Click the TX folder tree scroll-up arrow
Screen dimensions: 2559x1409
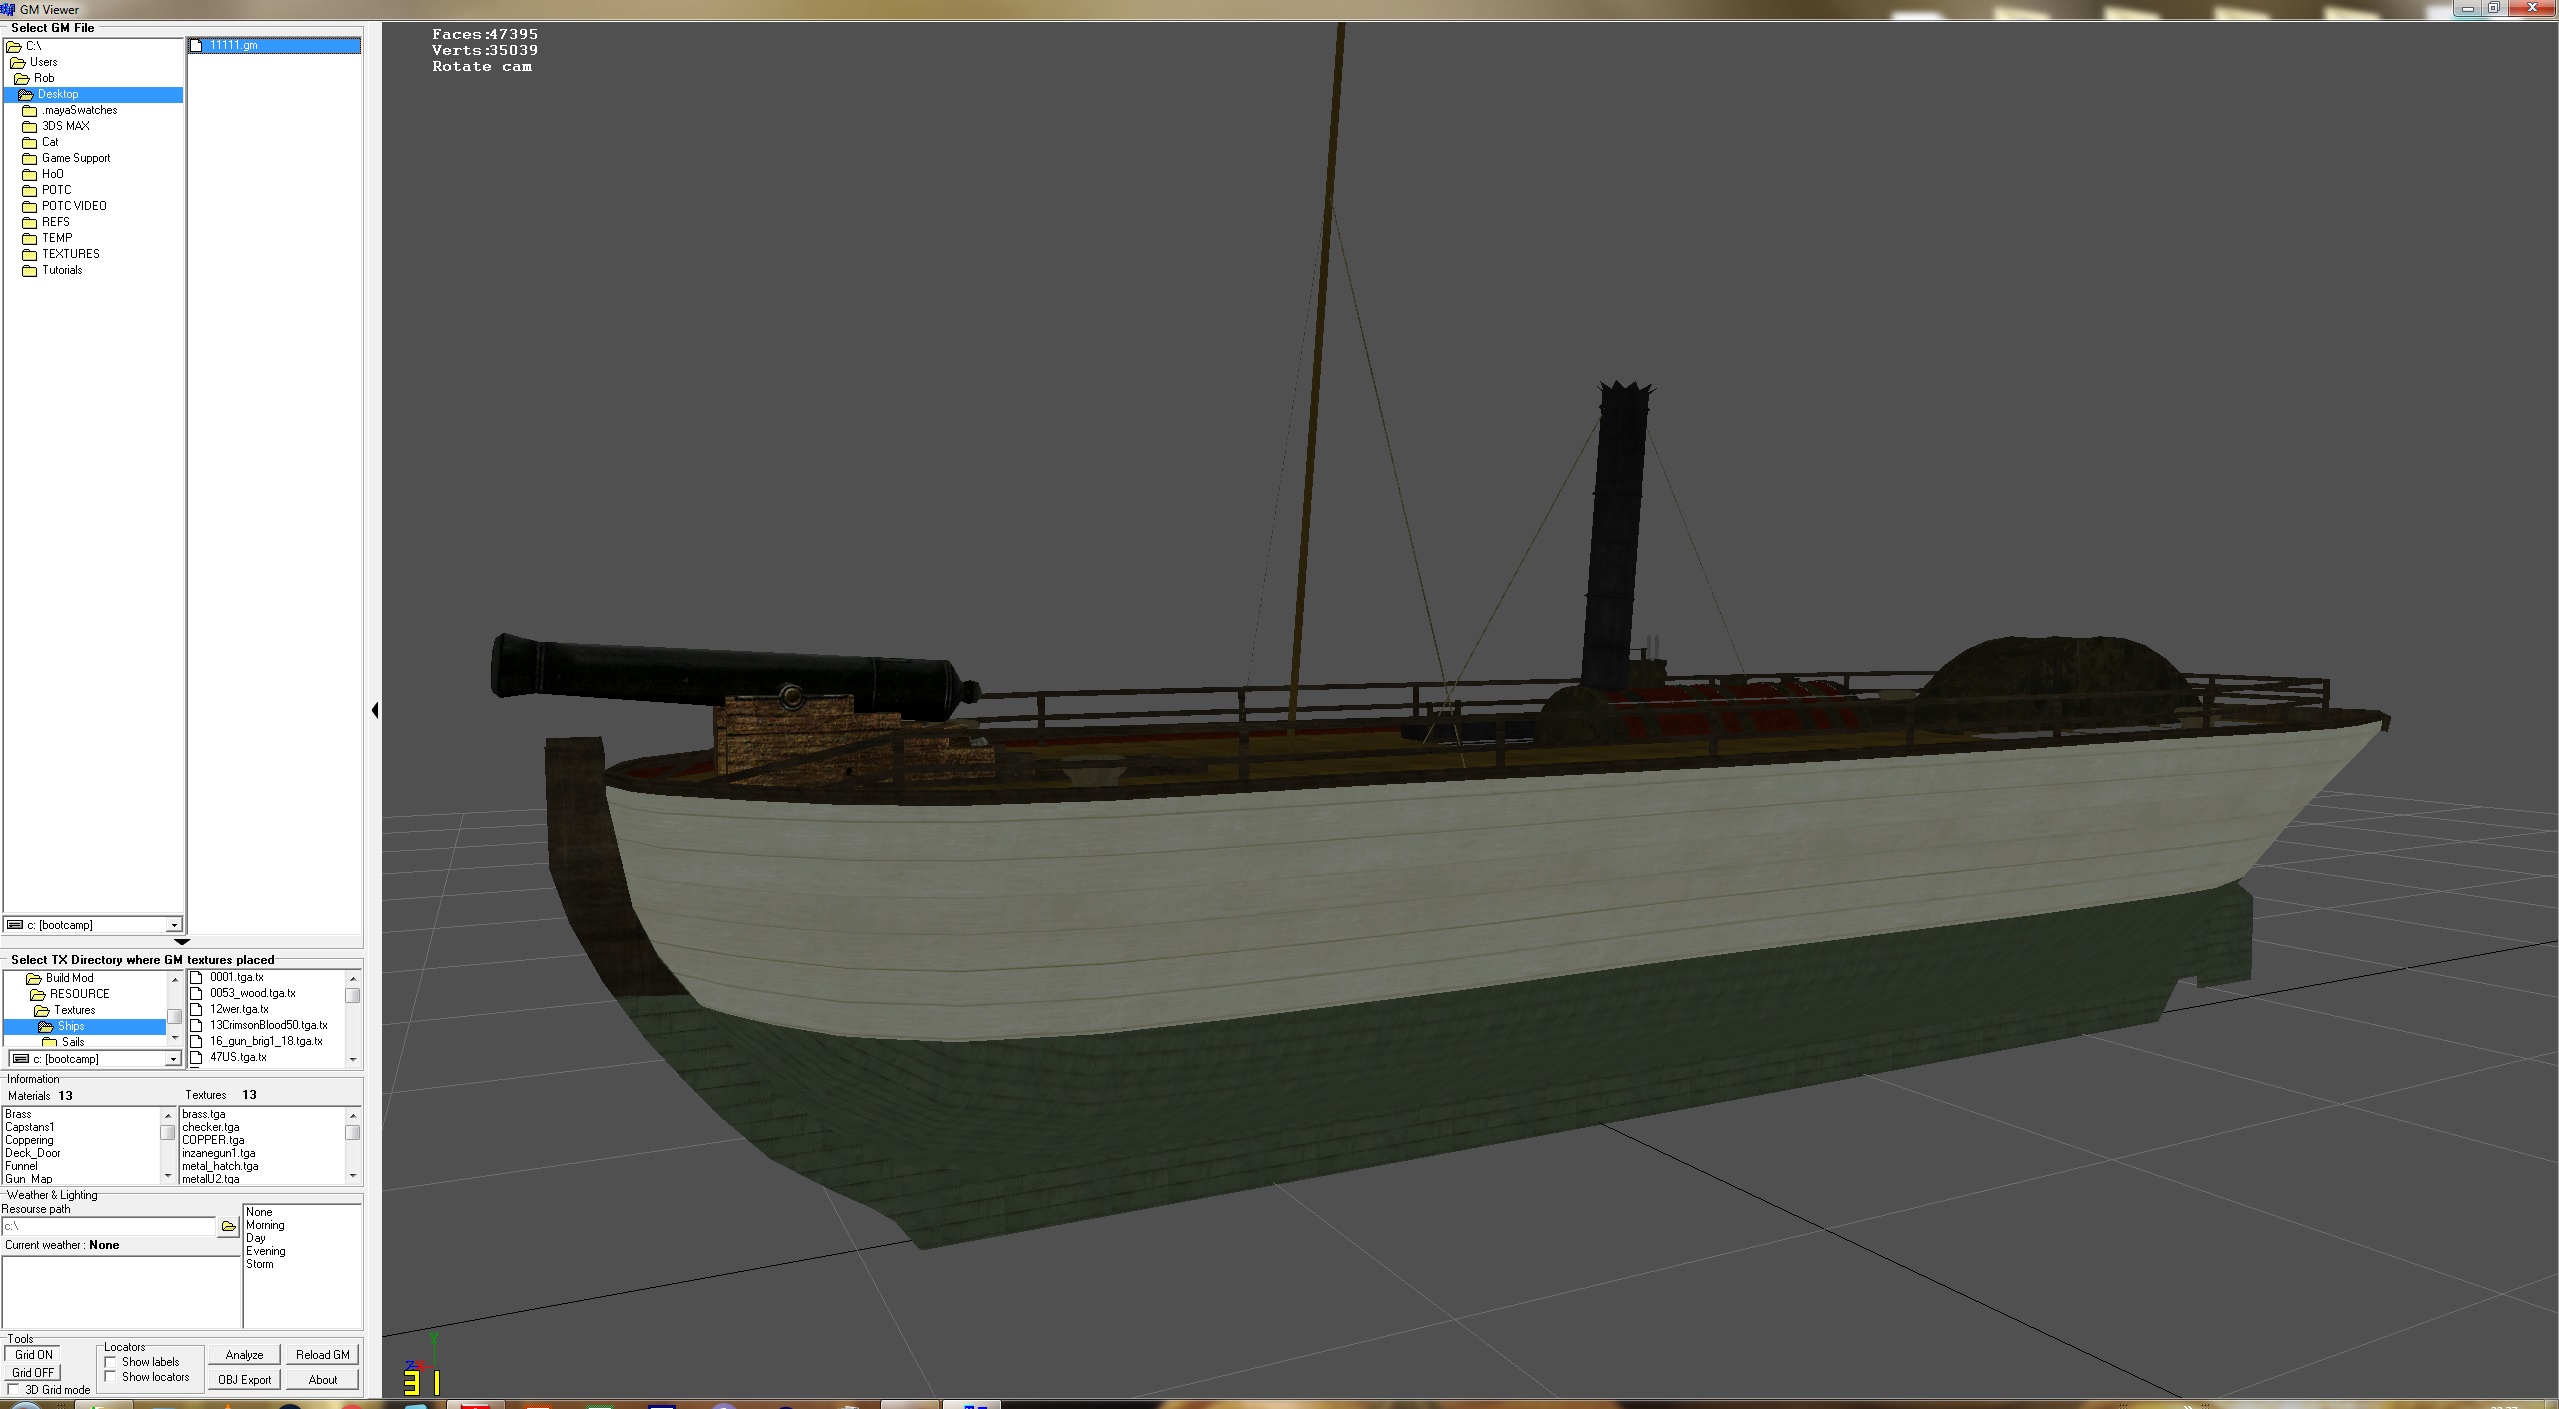[174, 979]
